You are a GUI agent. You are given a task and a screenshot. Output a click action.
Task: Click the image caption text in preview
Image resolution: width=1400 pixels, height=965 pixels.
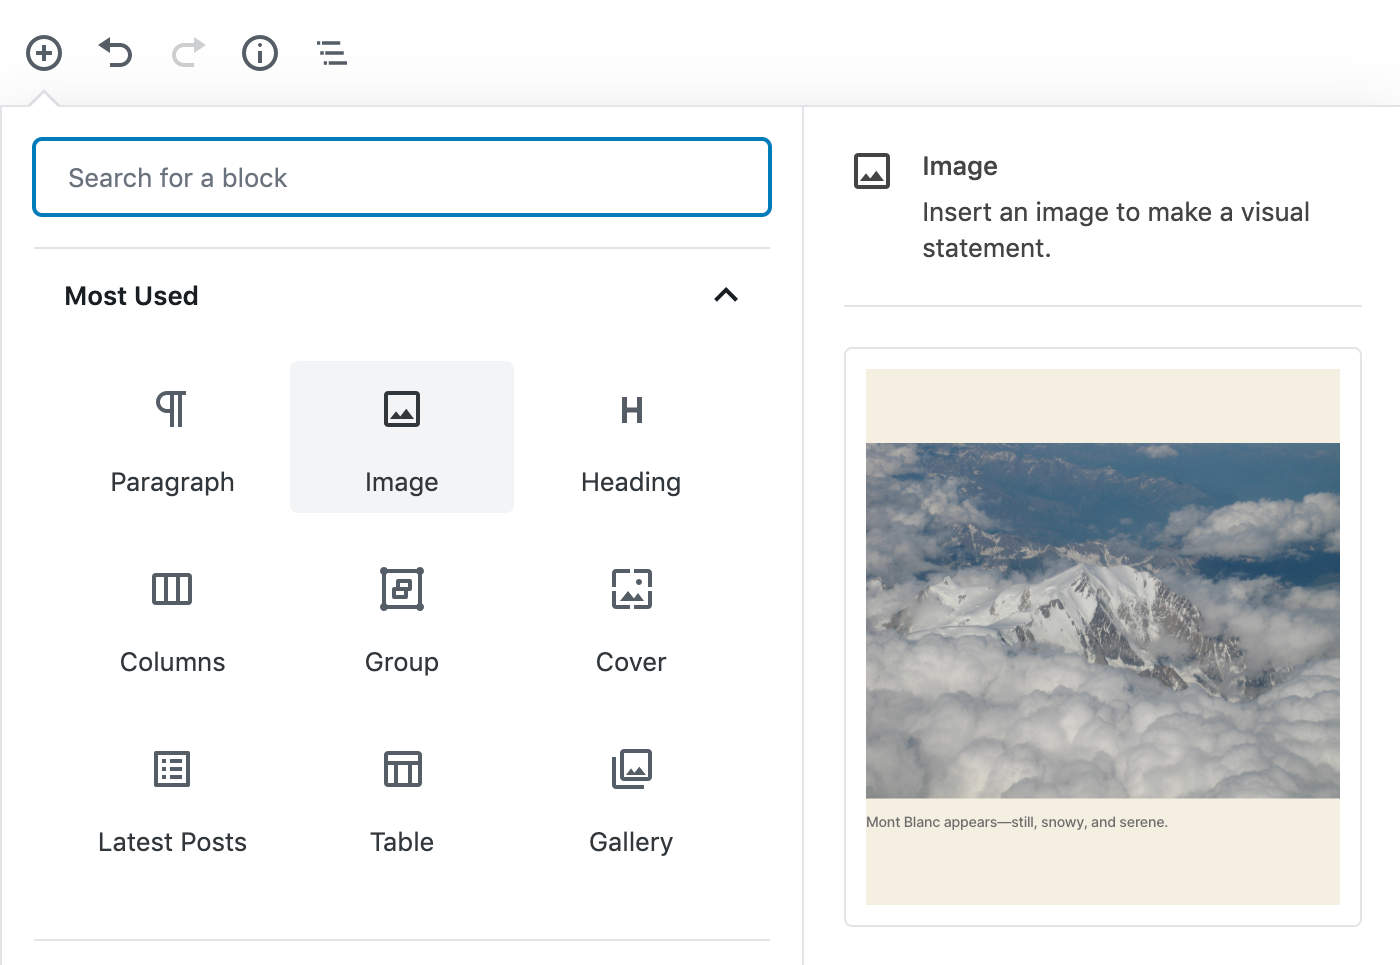[x=1016, y=821]
